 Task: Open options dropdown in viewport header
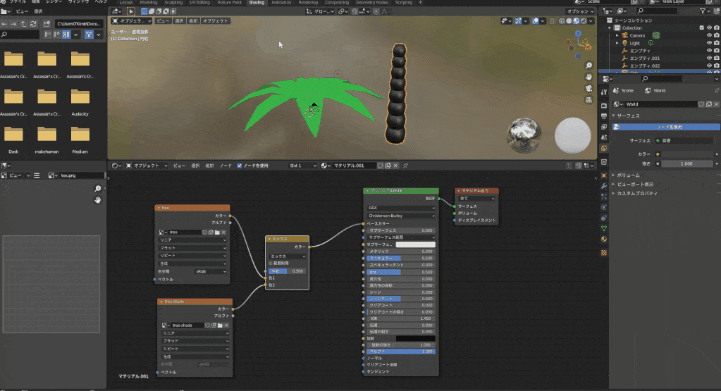(579, 12)
